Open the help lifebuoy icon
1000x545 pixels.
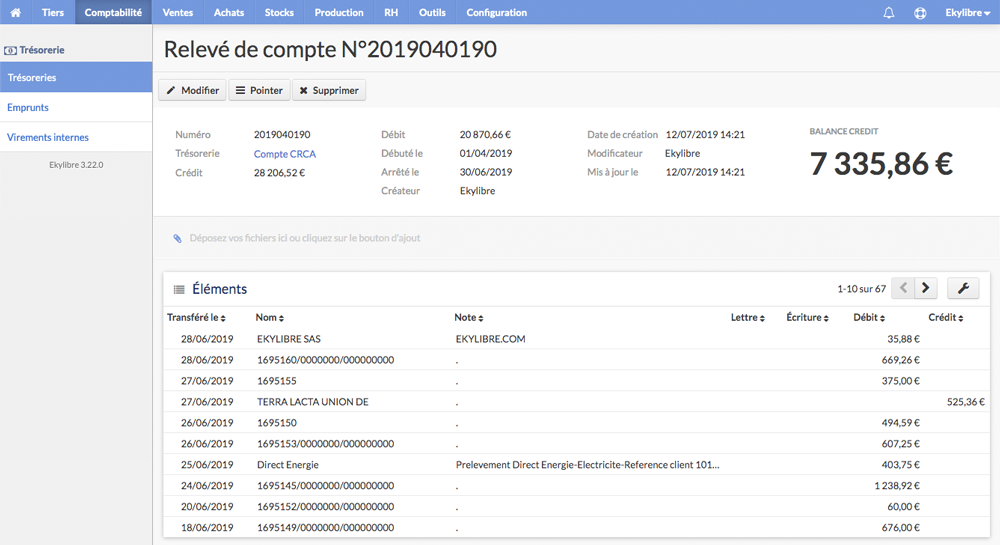pos(920,13)
